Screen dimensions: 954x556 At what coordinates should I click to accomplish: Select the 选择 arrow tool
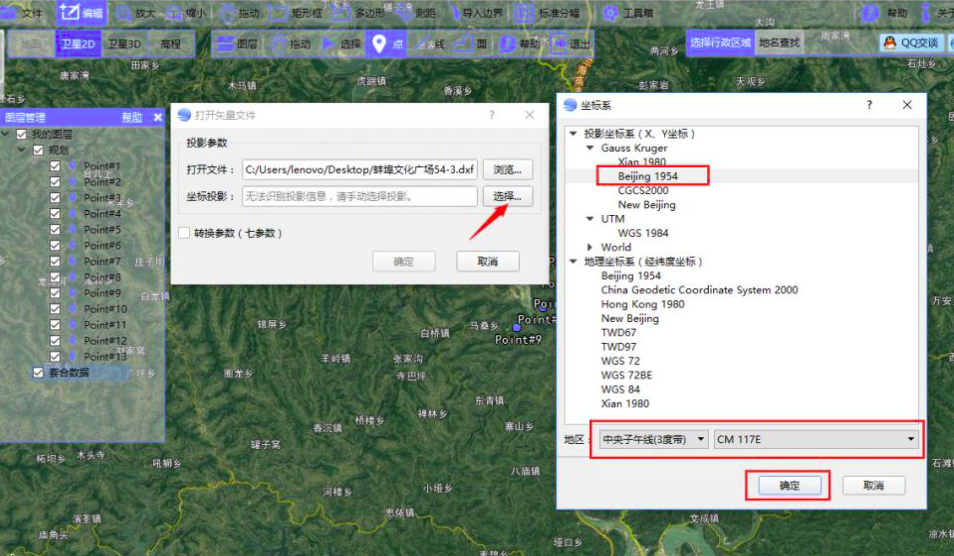(x=329, y=44)
